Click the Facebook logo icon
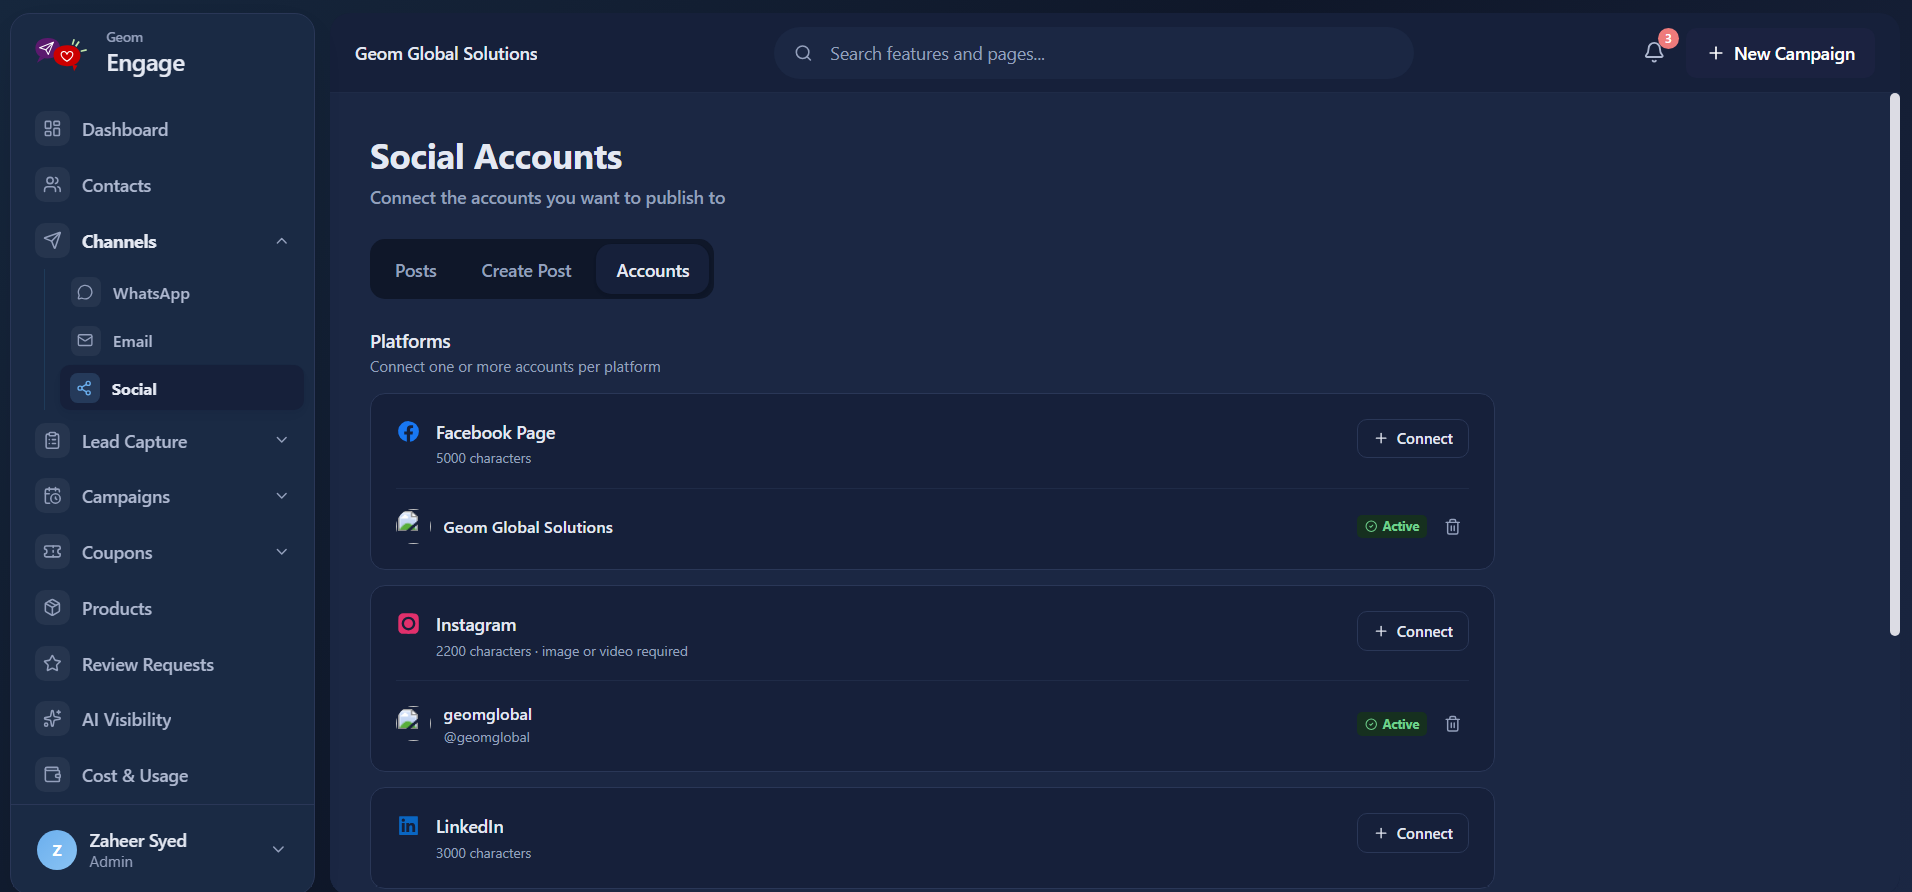The width and height of the screenshot is (1912, 892). [x=408, y=431]
